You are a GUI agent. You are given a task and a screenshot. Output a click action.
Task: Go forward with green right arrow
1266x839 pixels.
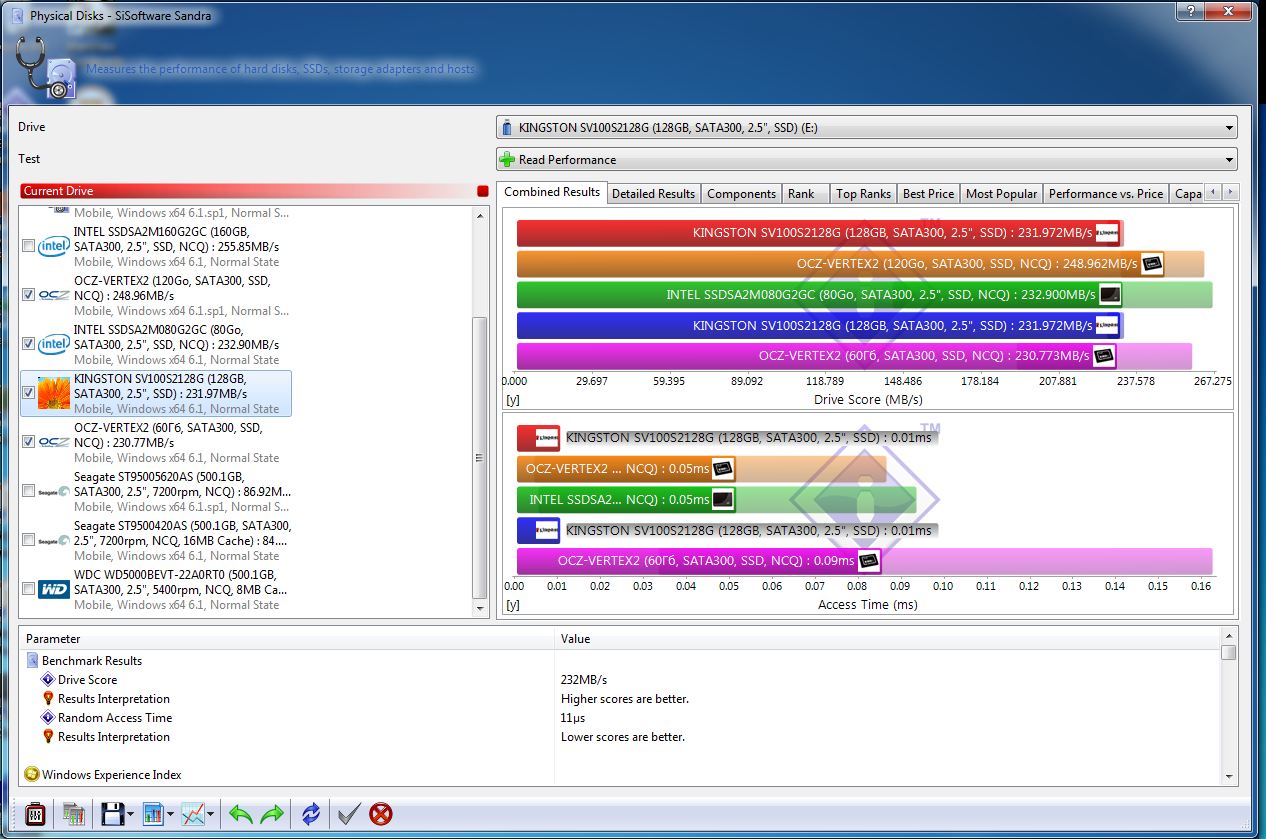pos(272,814)
